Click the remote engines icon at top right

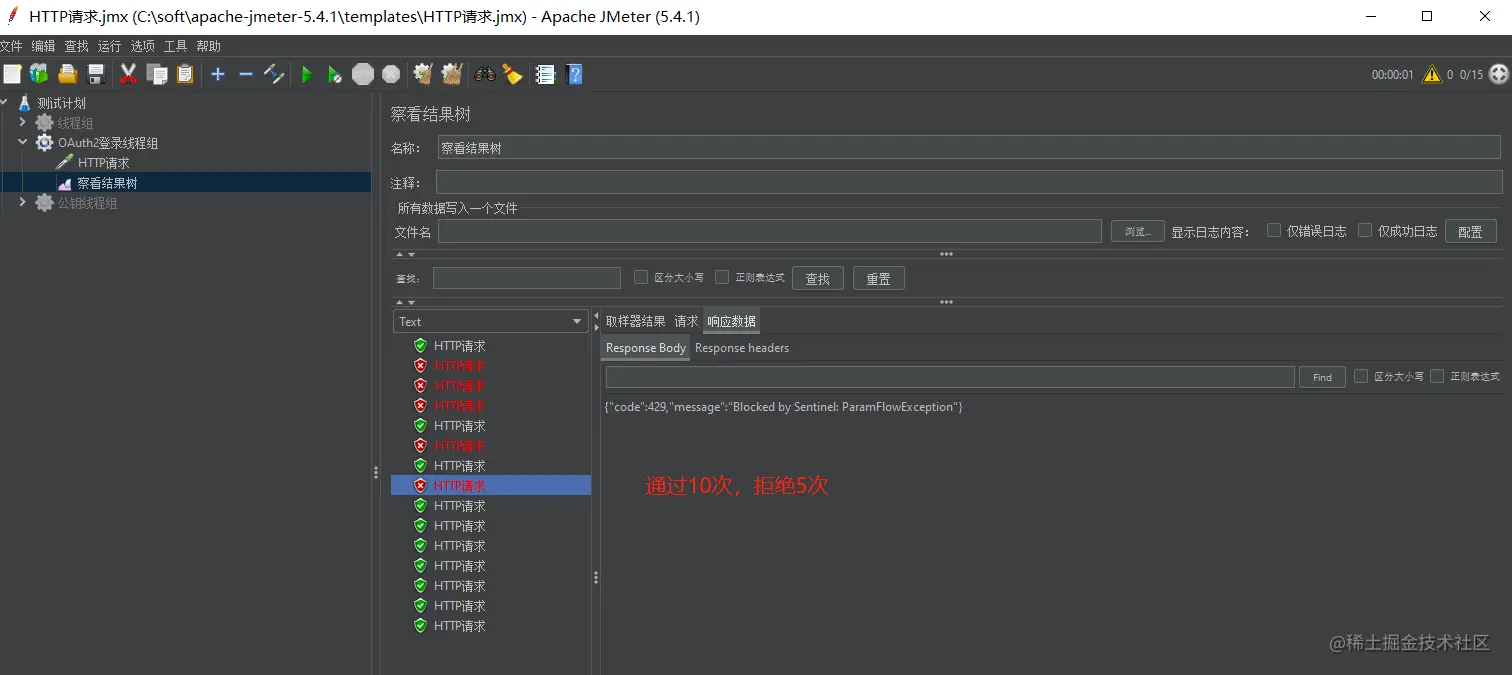tap(1498, 74)
